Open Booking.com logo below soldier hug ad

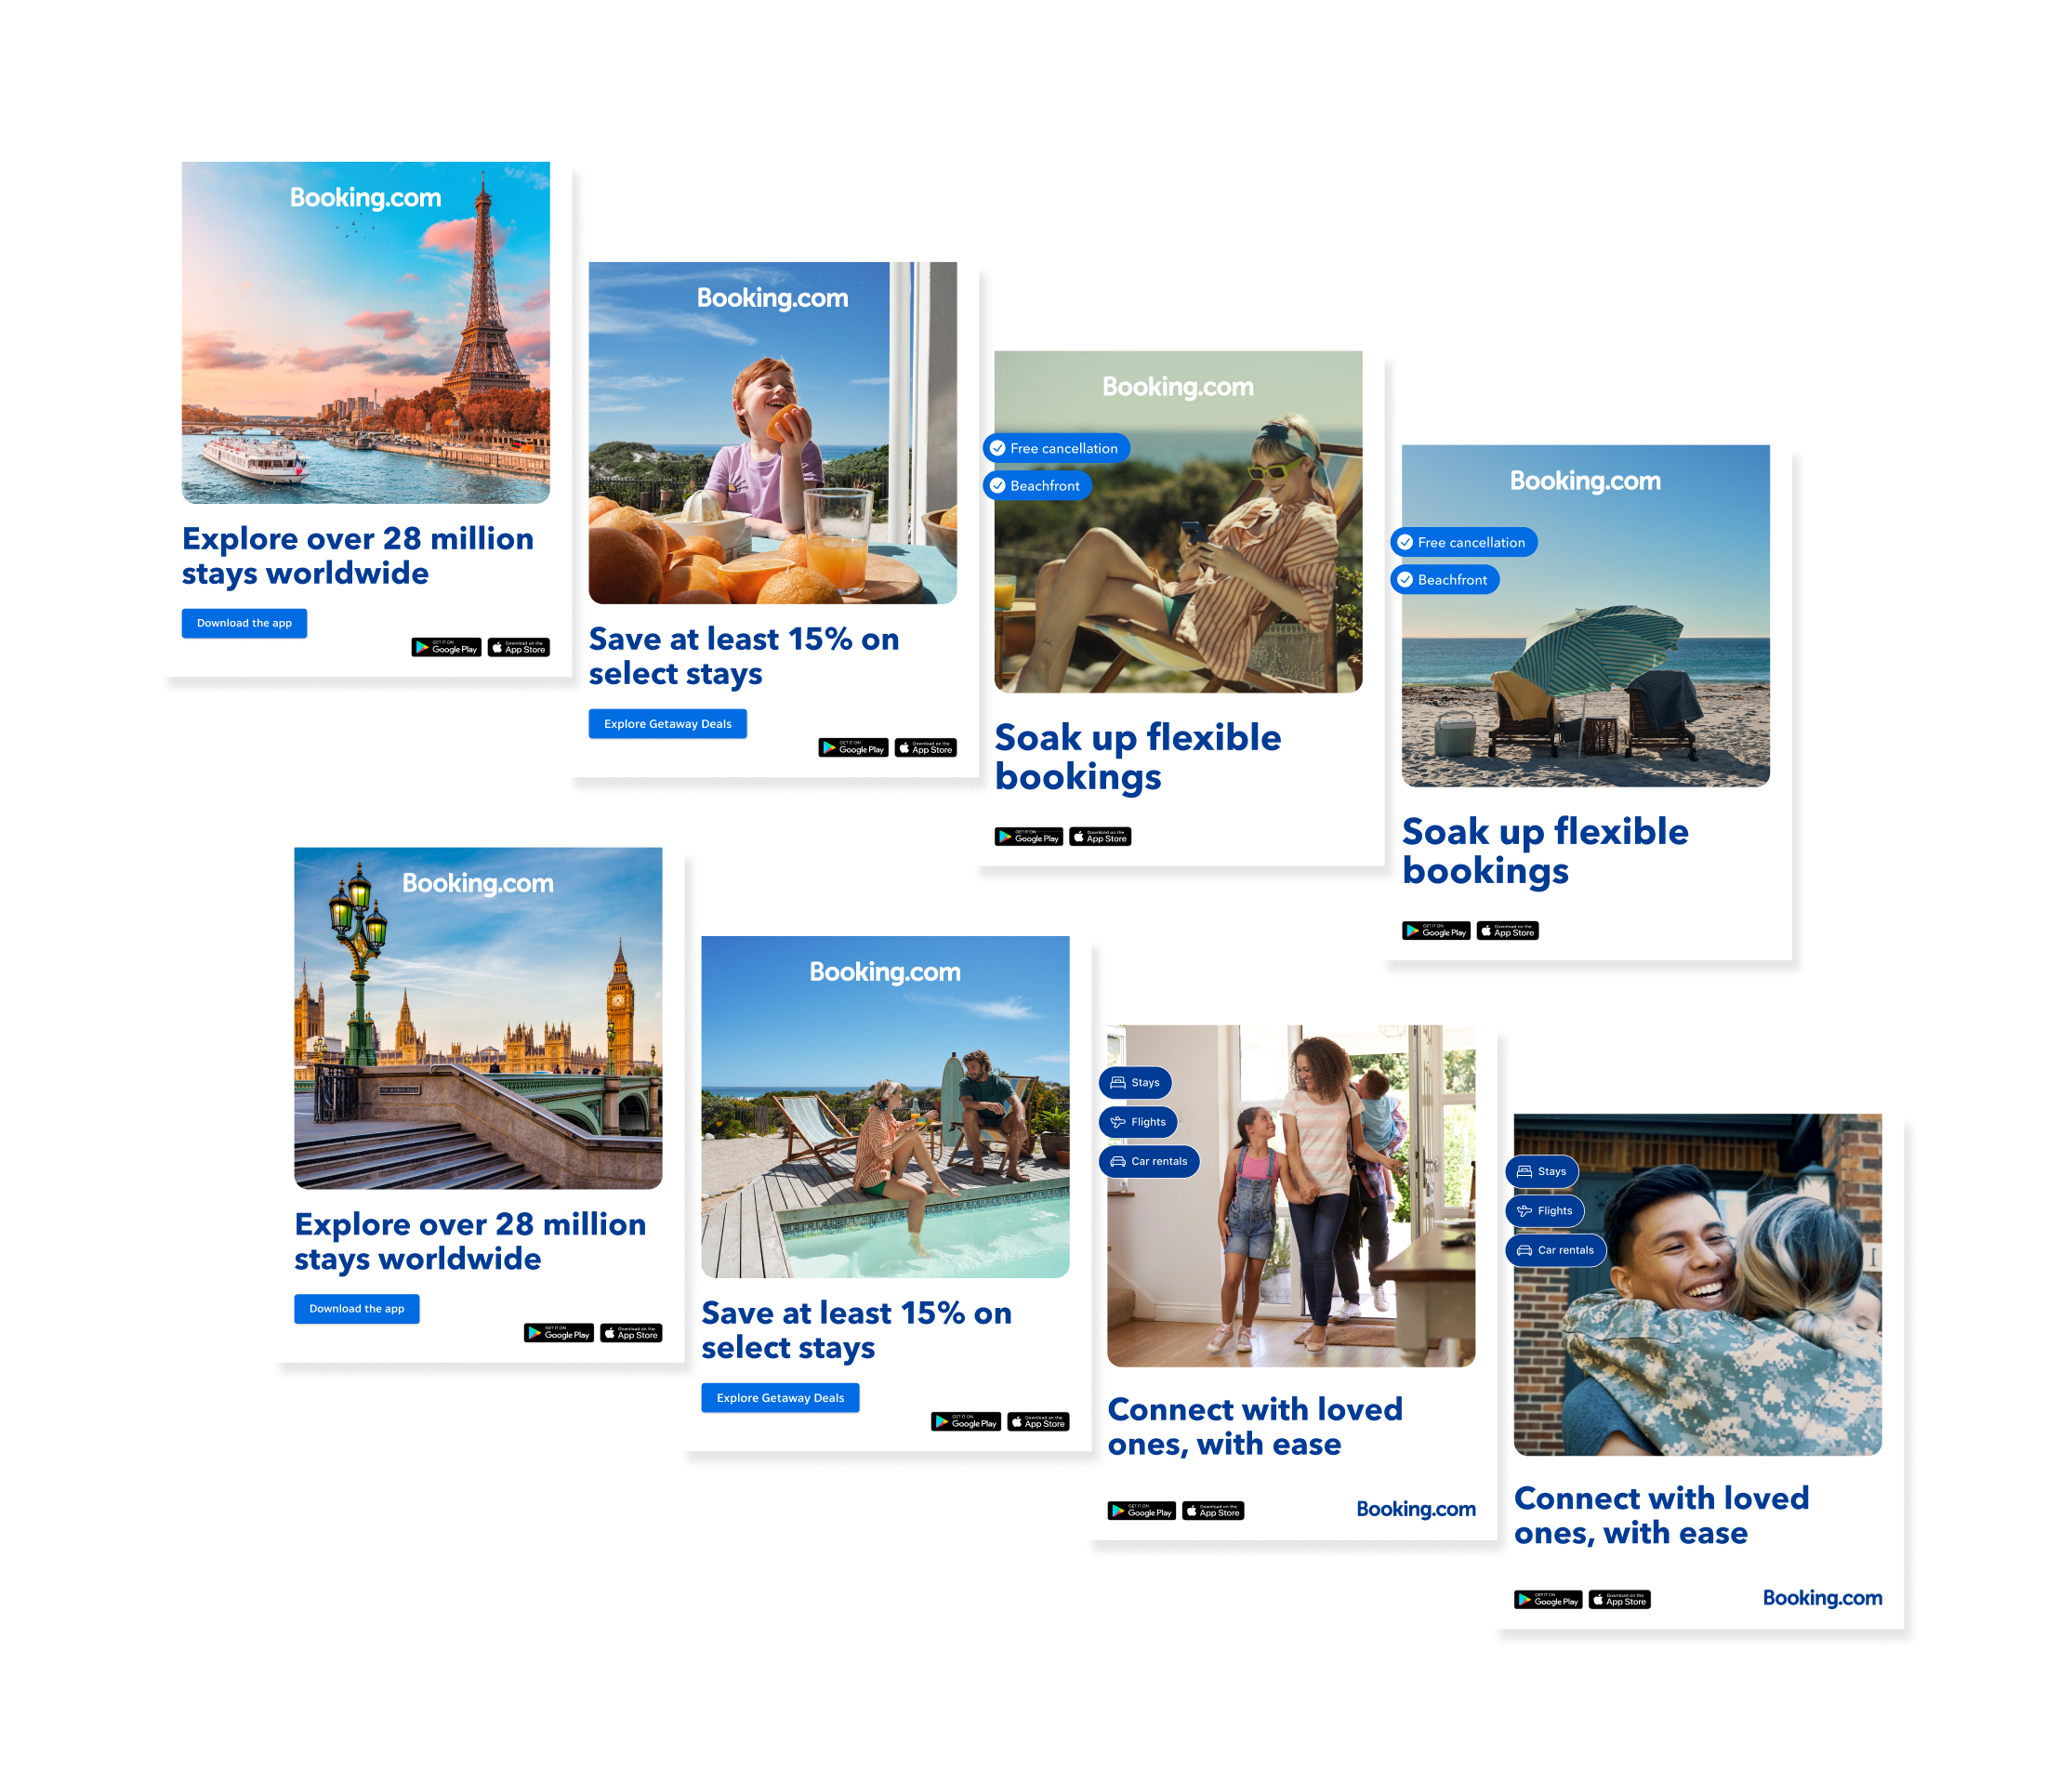(x=1823, y=1598)
